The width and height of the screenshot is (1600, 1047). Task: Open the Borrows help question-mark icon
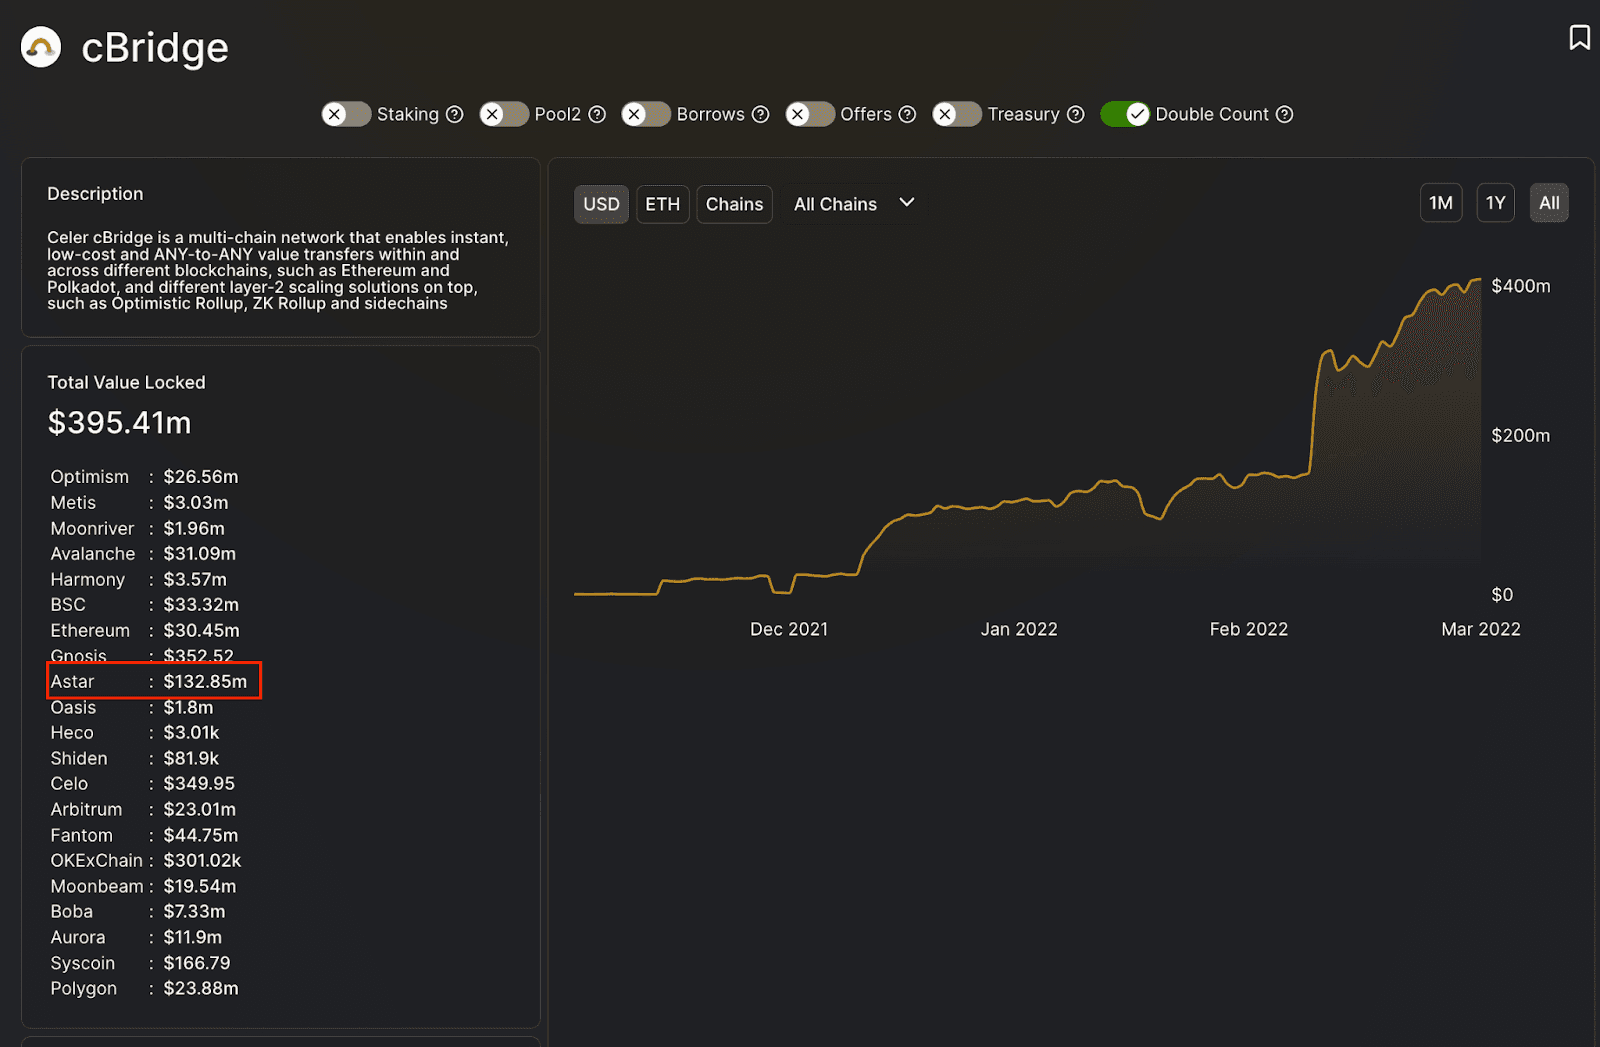tap(760, 114)
